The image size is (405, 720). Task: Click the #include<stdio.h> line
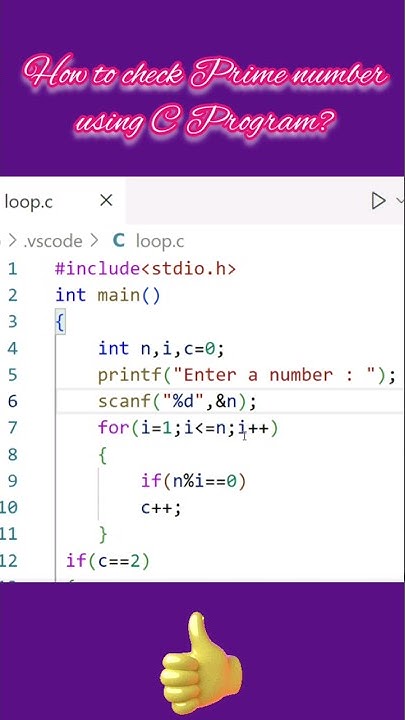(146, 269)
